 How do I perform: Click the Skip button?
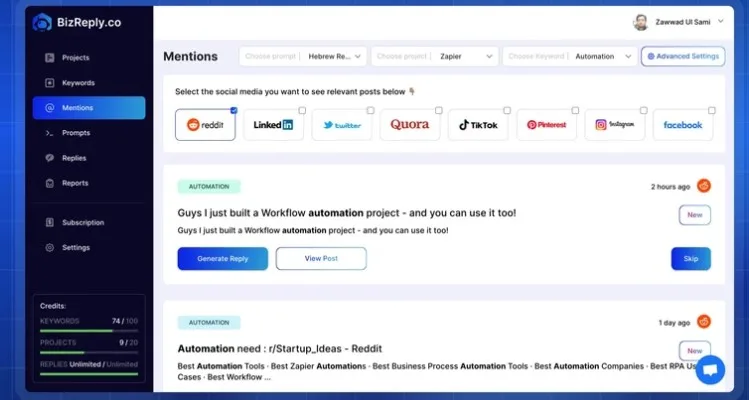coord(691,259)
